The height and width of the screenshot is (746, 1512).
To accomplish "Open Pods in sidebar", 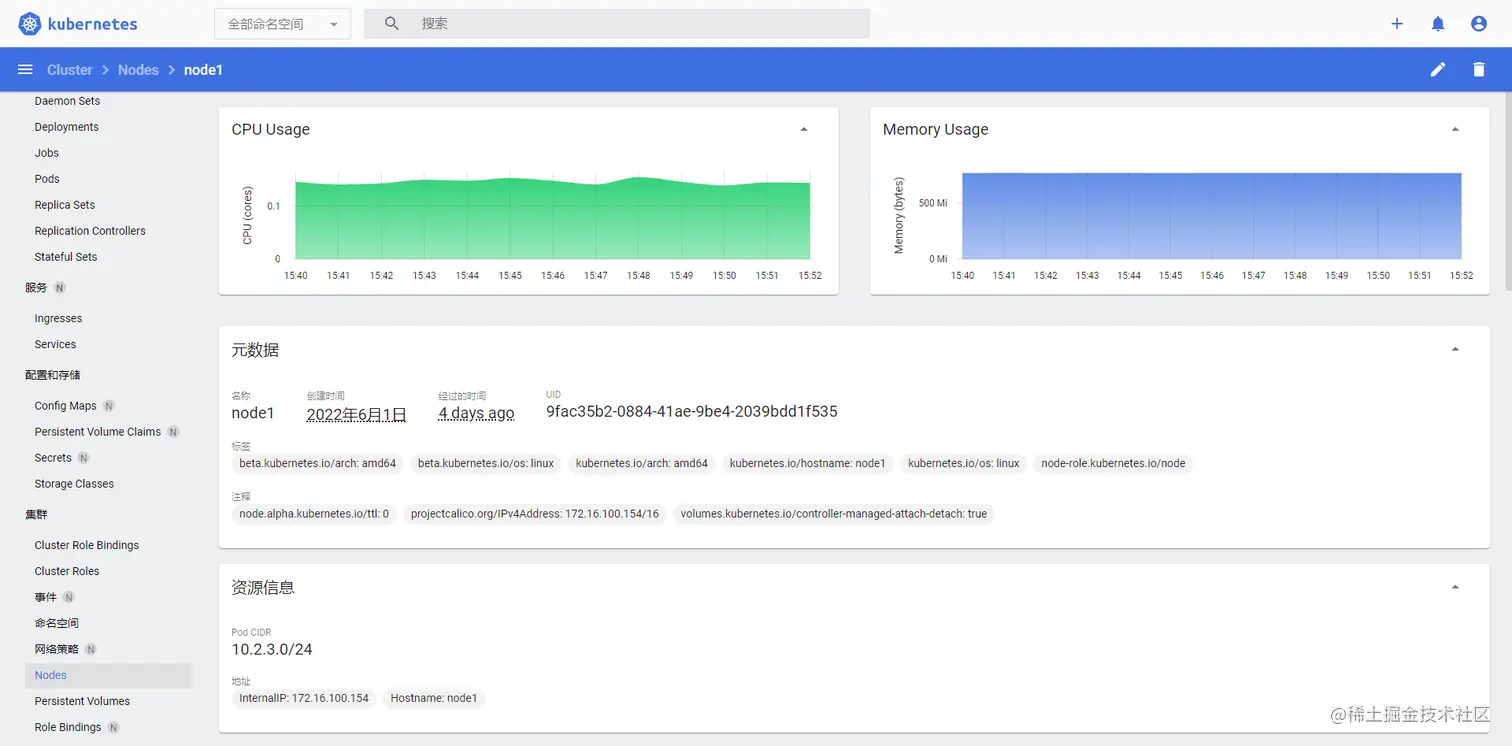I will coord(47,179).
